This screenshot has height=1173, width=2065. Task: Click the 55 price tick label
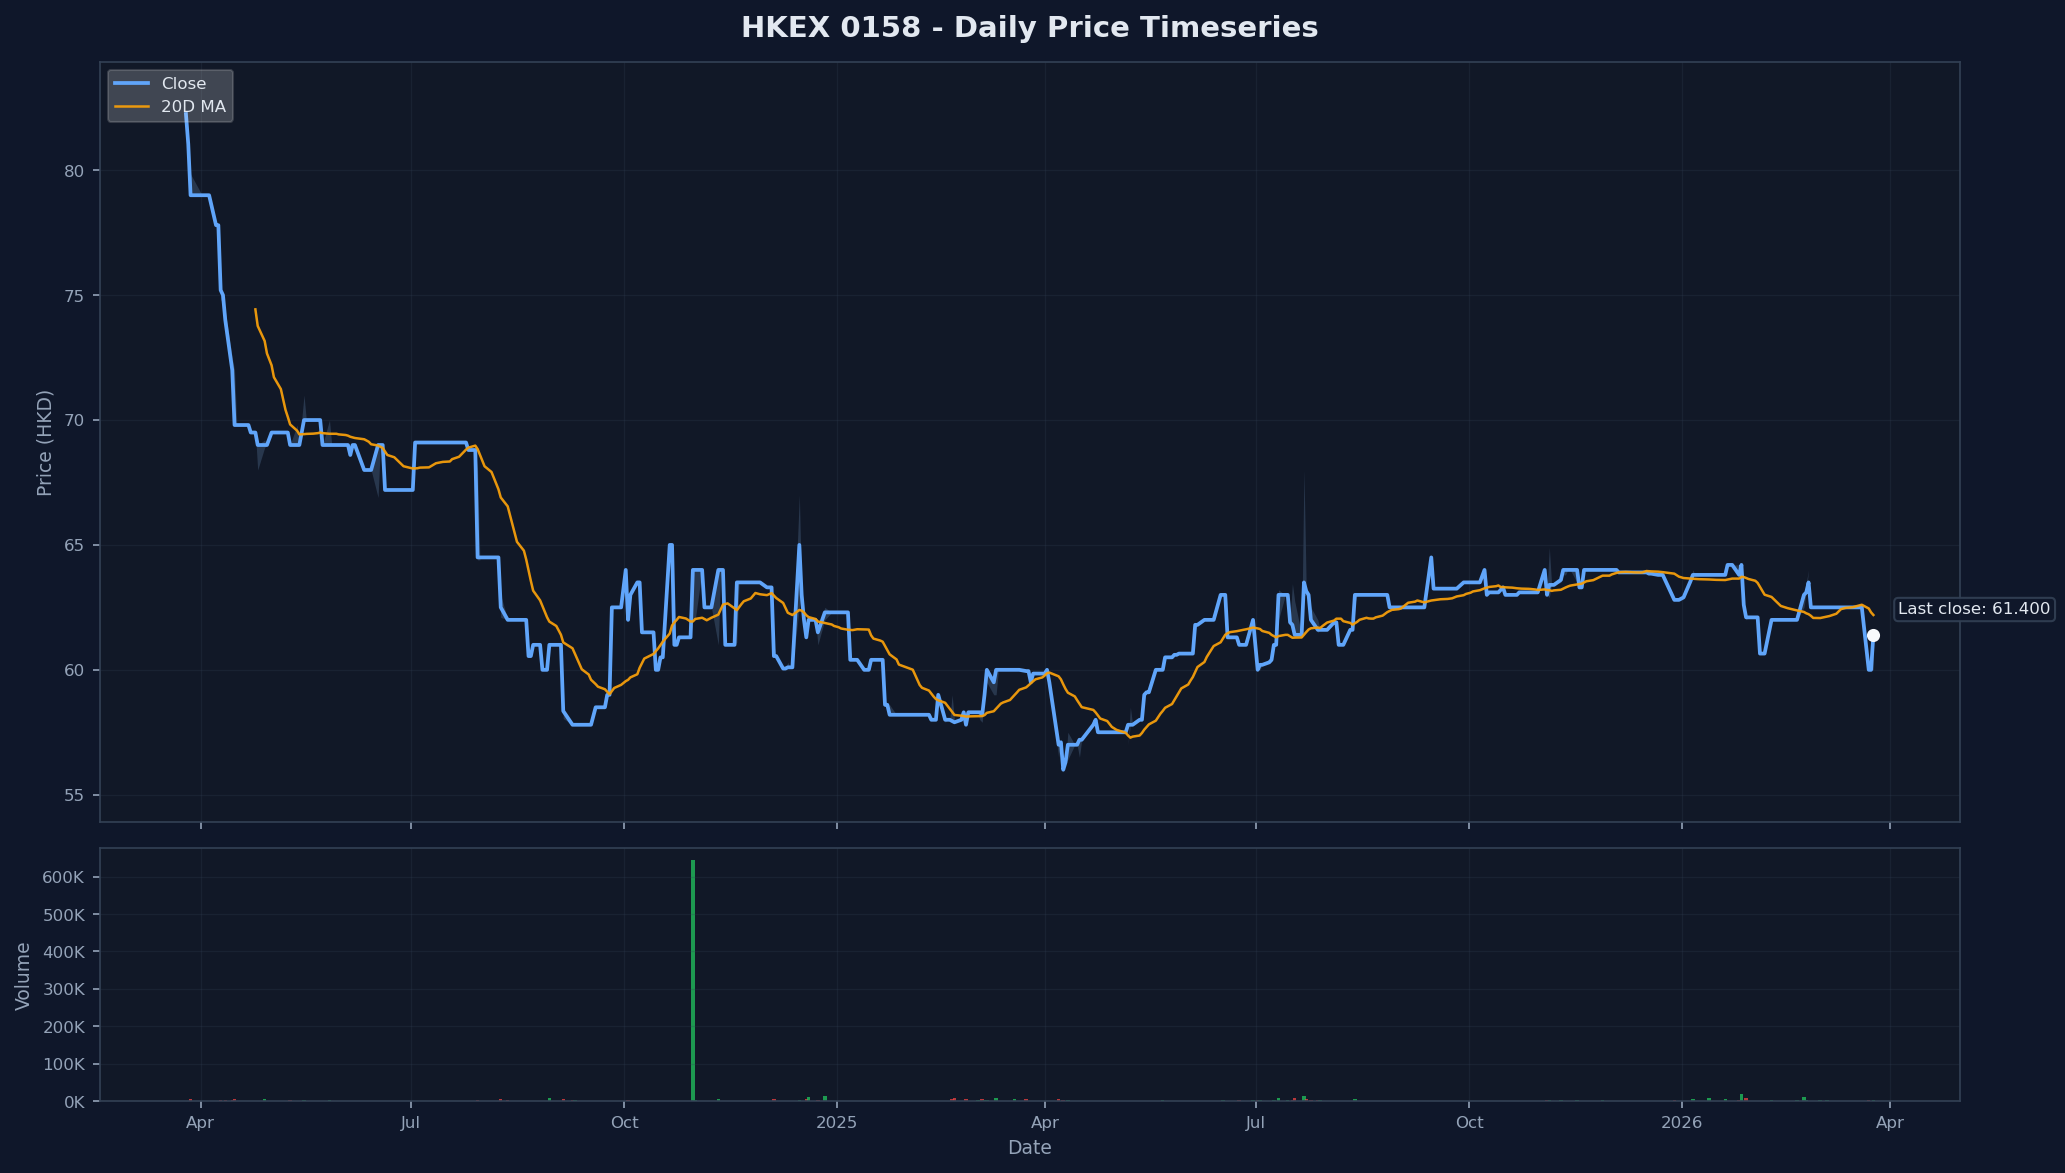point(74,796)
